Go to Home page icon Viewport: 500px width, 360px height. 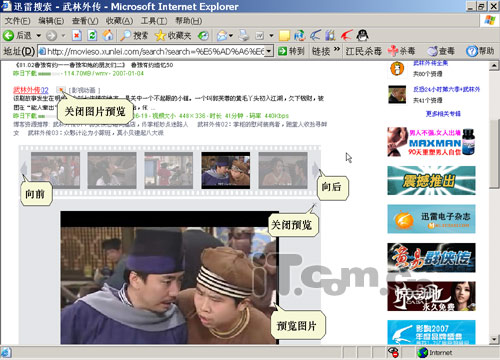(107, 35)
